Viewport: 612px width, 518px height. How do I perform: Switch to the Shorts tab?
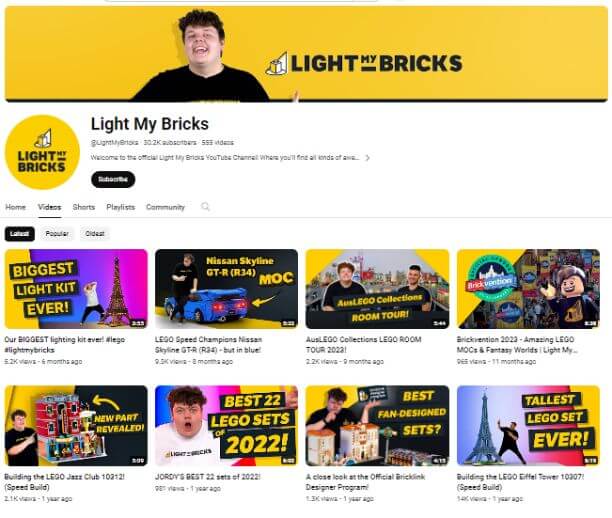(x=84, y=207)
